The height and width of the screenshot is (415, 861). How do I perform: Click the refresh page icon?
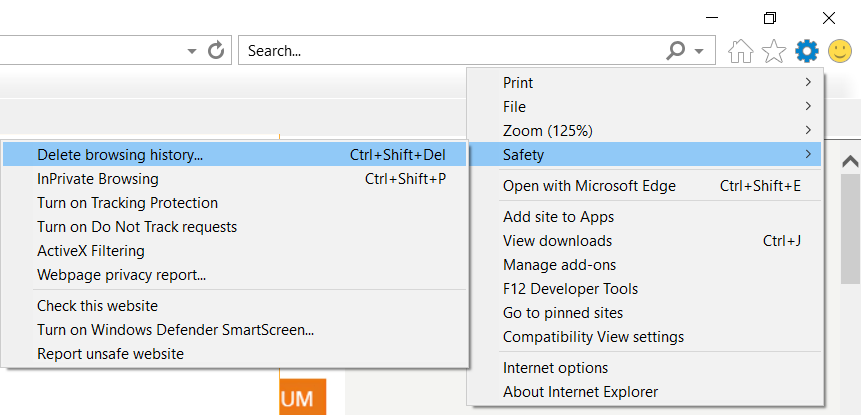(216, 50)
